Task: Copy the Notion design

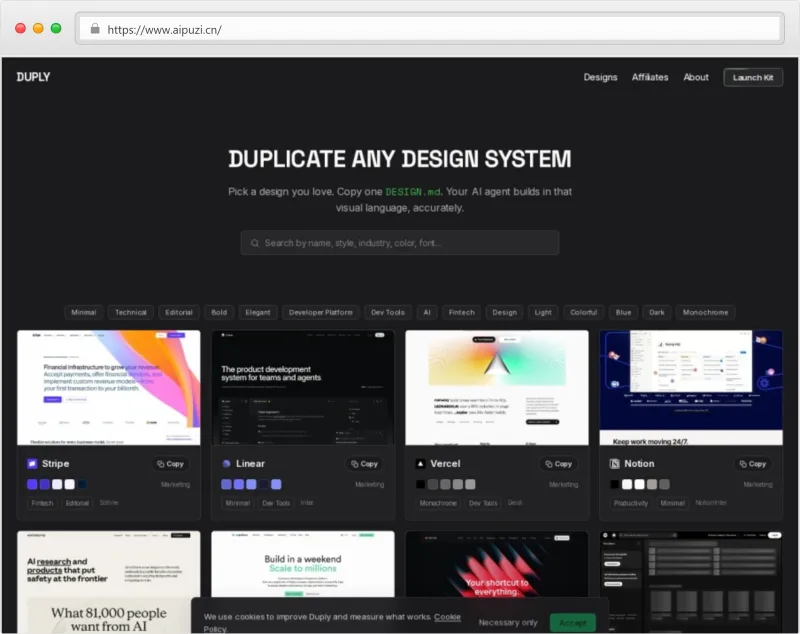Action: 753,464
